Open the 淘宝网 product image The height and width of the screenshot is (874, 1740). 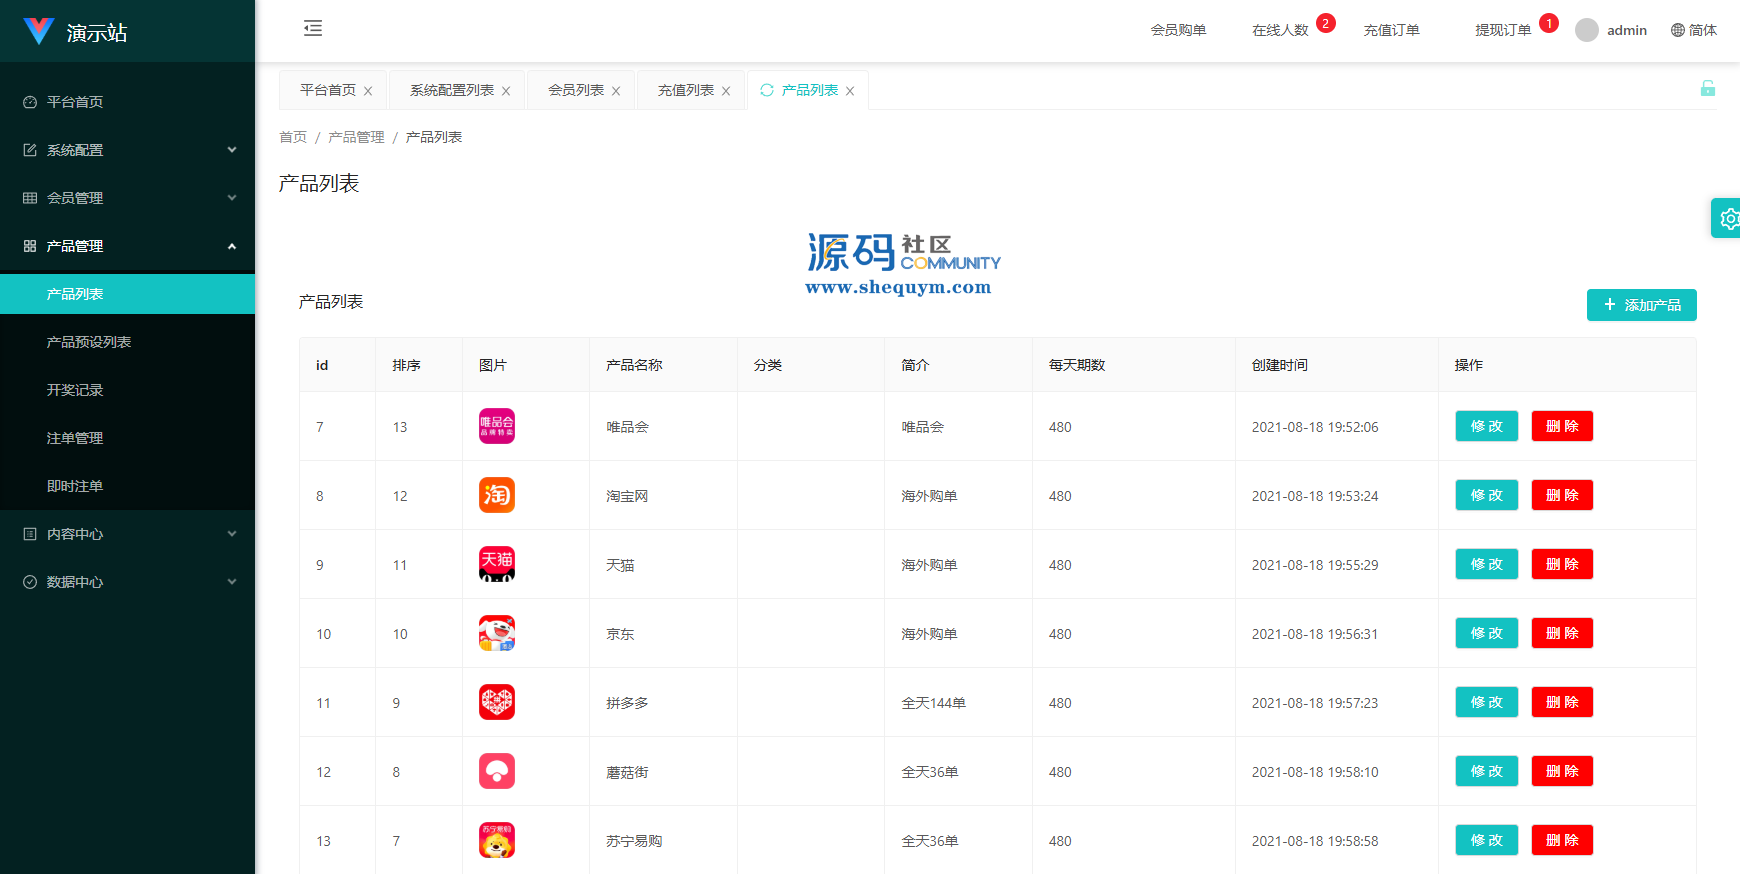click(497, 495)
